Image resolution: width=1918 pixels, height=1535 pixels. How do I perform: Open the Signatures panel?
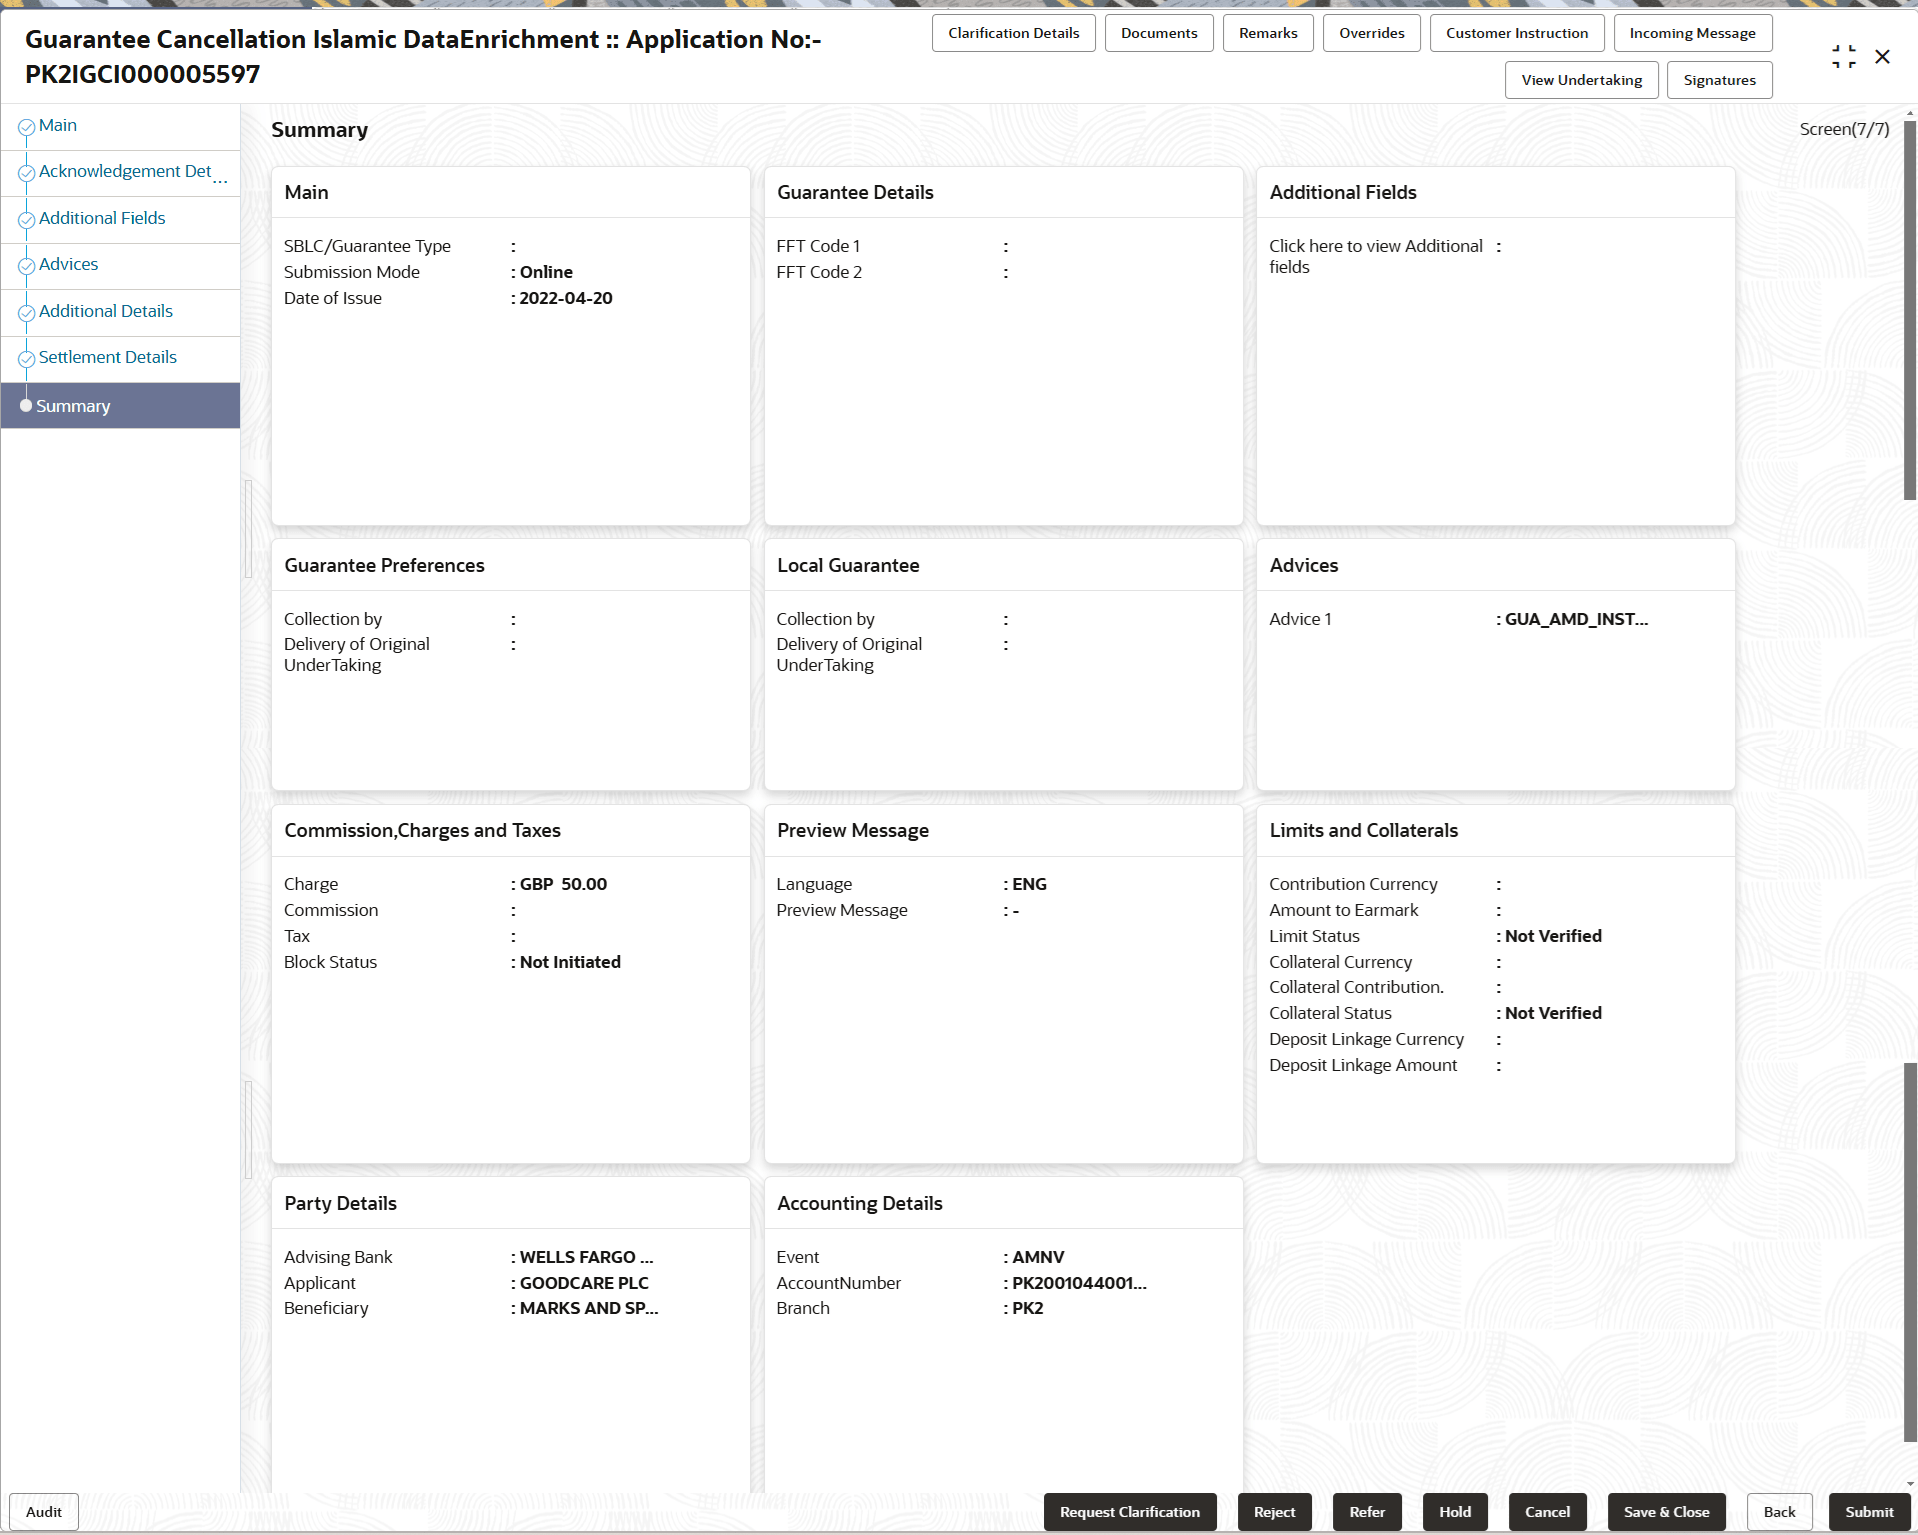click(x=1719, y=79)
